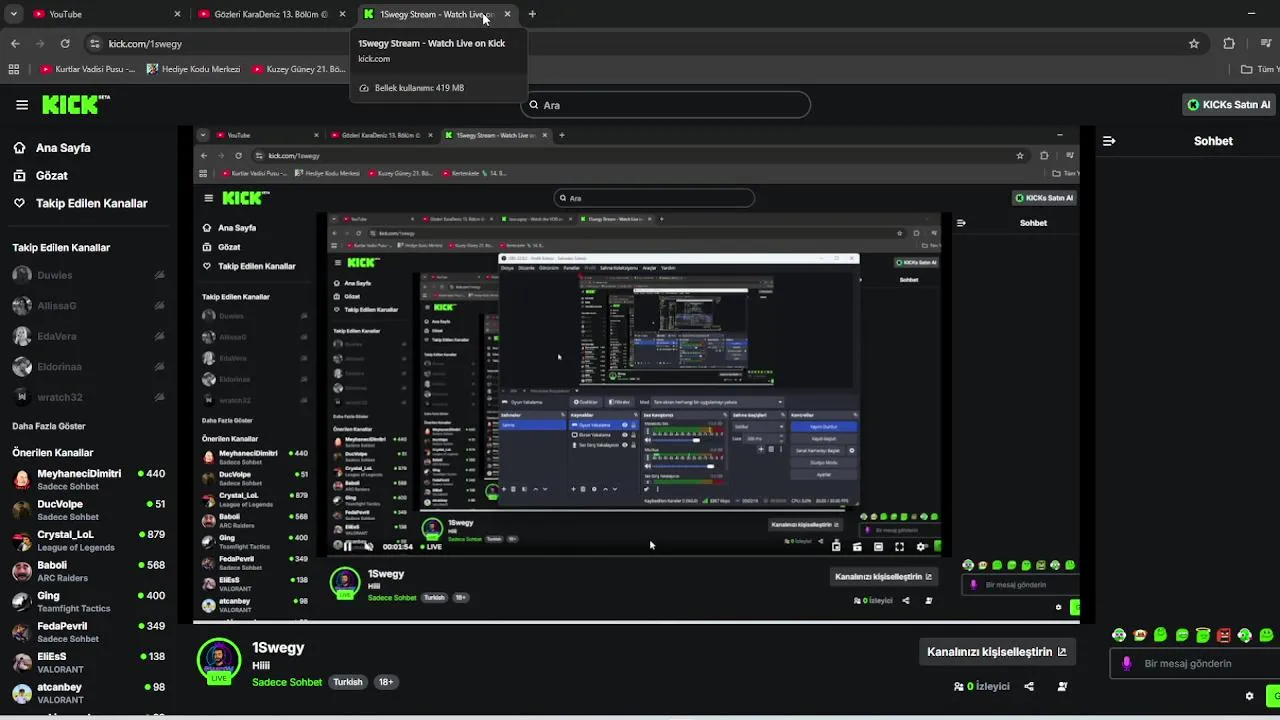Bookmark the page with the star icon
1280x720 pixels.
click(x=1194, y=44)
